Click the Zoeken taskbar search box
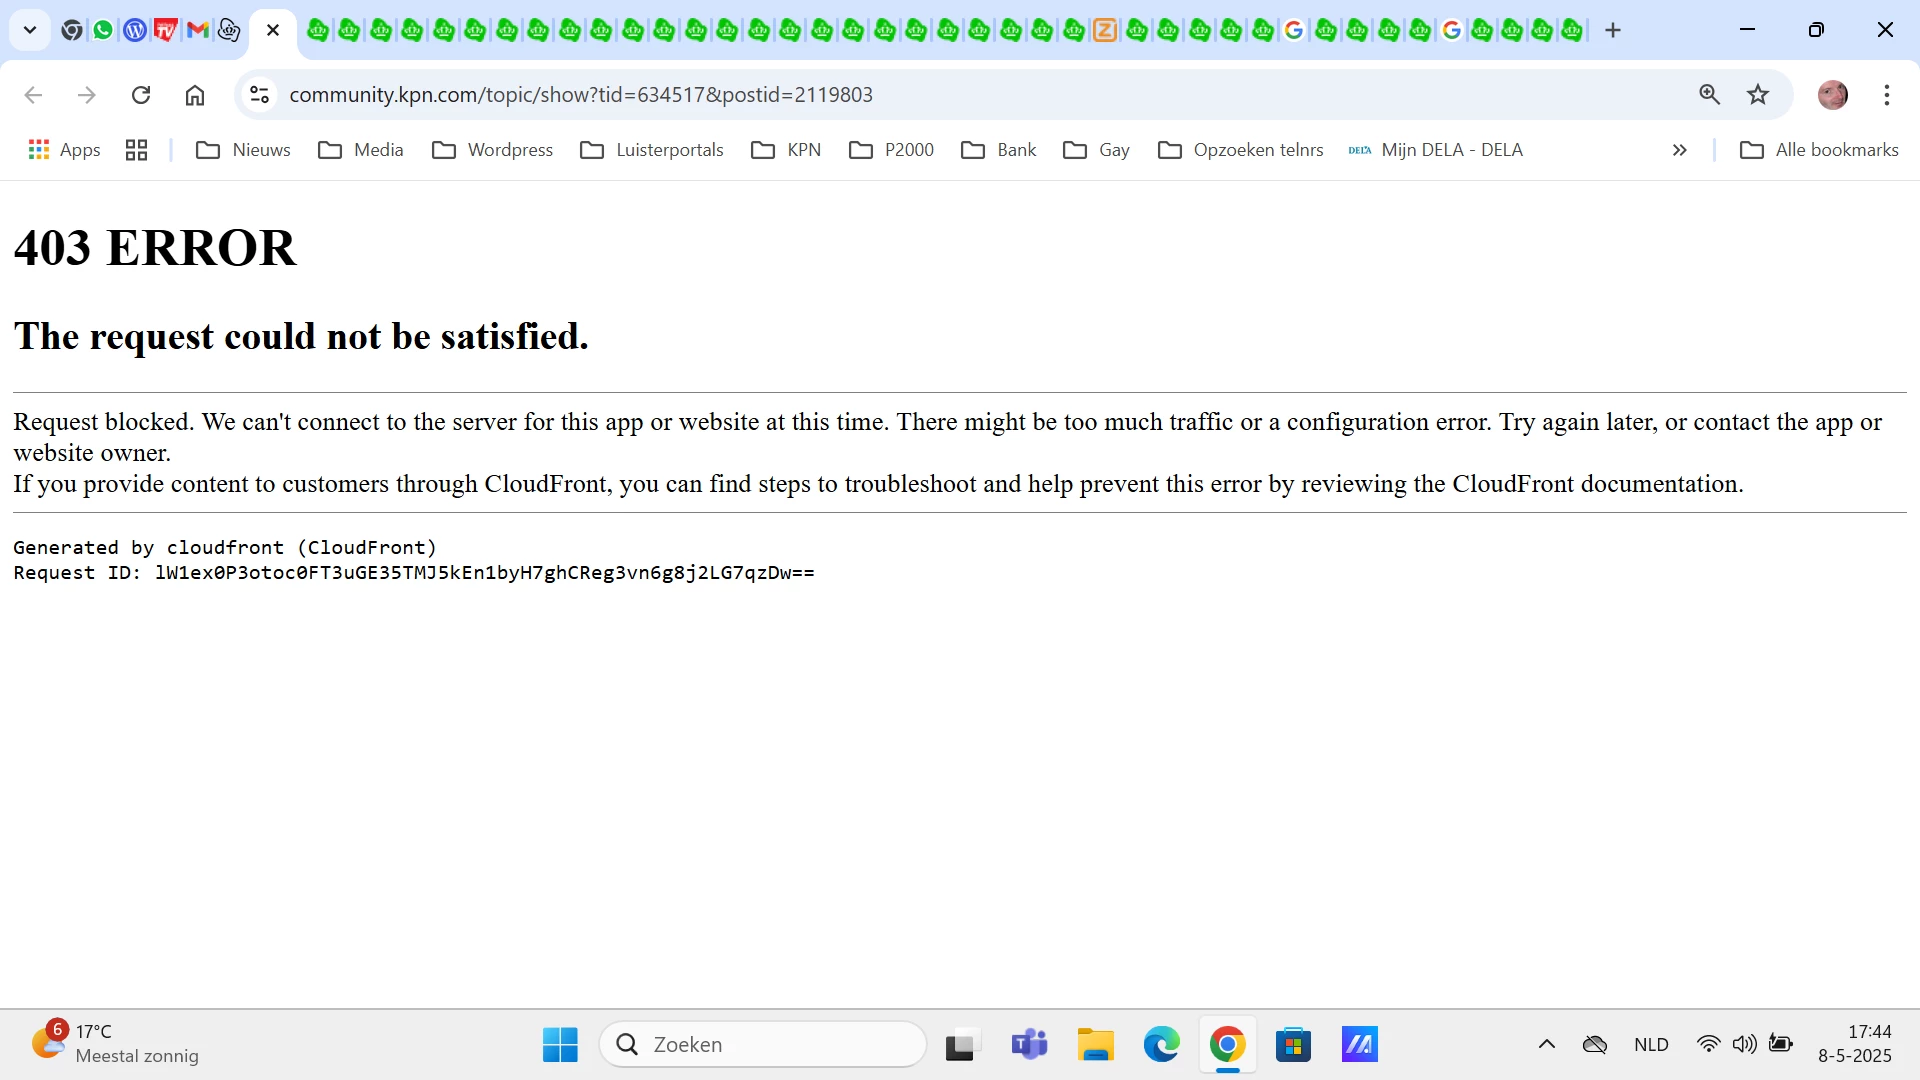Image resolution: width=1920 pixels, height=1080 pixels. (763, 1045)
